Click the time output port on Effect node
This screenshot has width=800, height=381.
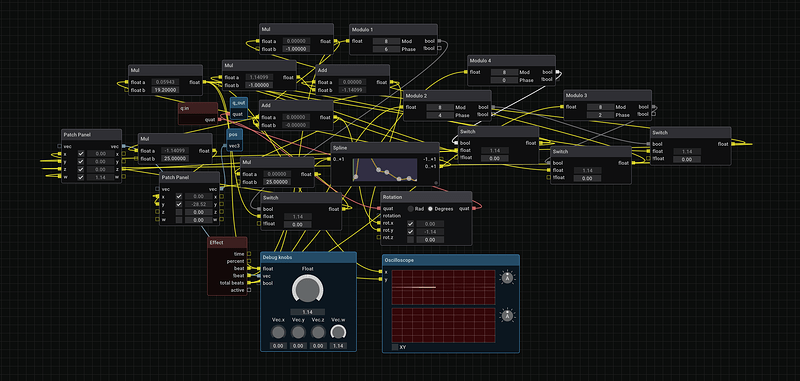[249, 253]
